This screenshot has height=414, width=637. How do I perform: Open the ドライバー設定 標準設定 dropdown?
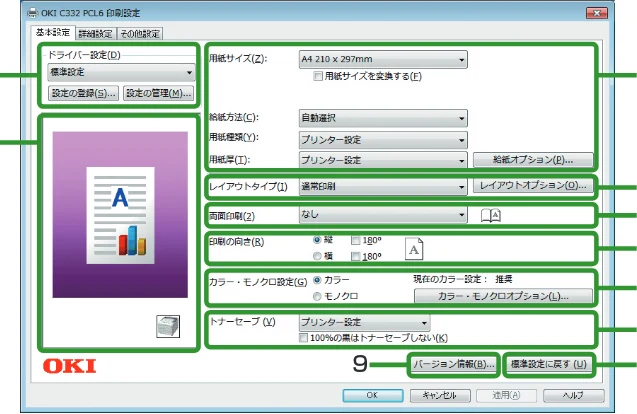[x=121, y=73]
